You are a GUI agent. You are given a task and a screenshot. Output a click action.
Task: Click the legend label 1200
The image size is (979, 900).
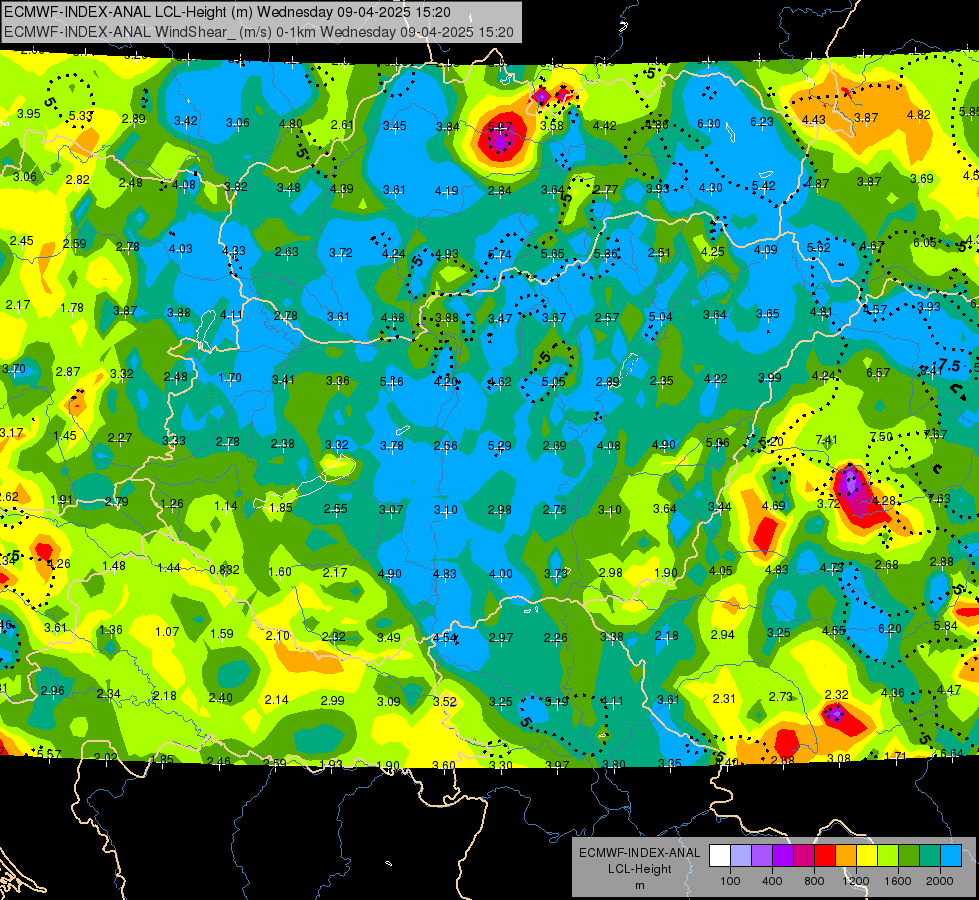[856, 881]
